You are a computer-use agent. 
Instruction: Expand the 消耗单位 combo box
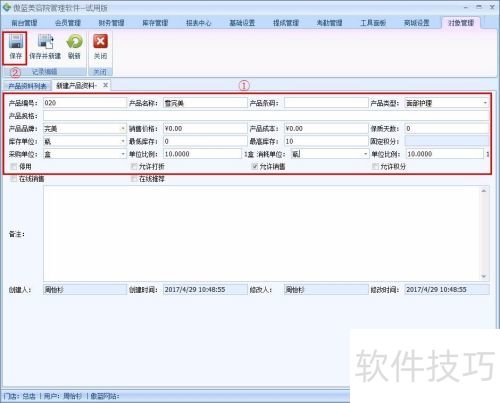click(365, 154)
